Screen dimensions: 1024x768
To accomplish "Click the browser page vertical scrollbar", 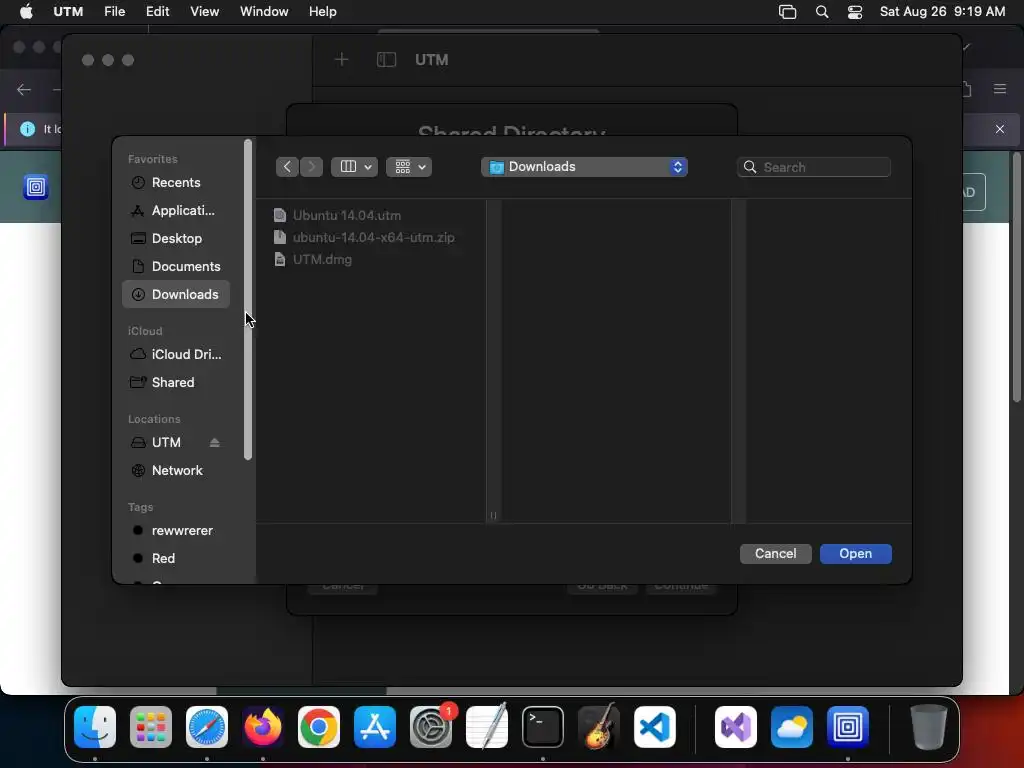I will [x=1016, y=278].
